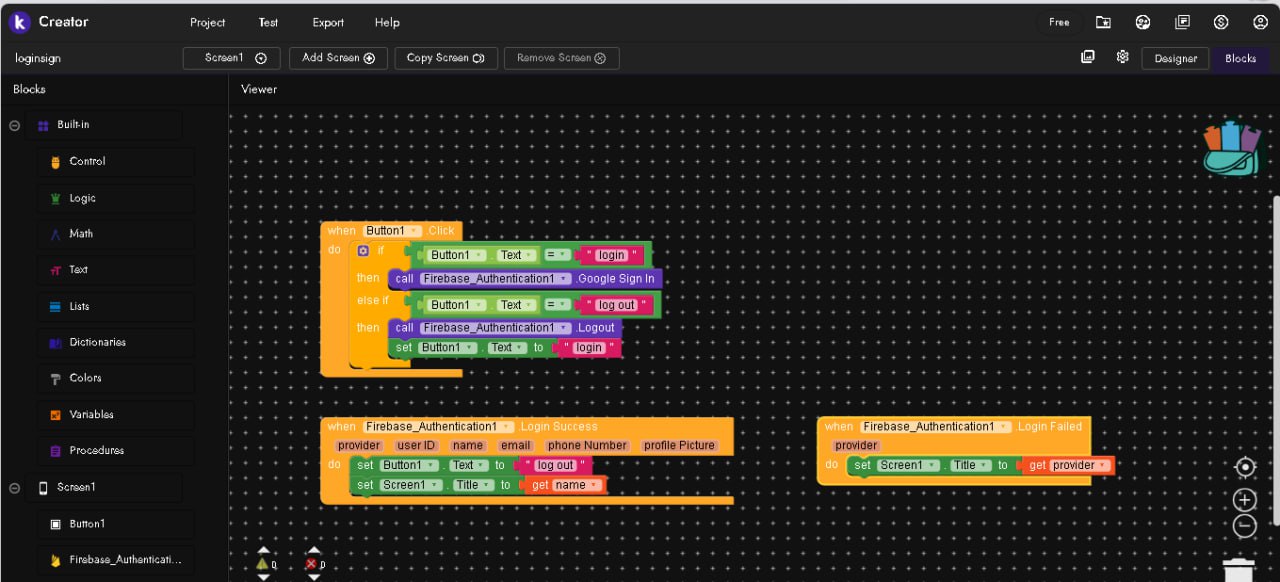Click the zoom in plus button

point(1244,500)
